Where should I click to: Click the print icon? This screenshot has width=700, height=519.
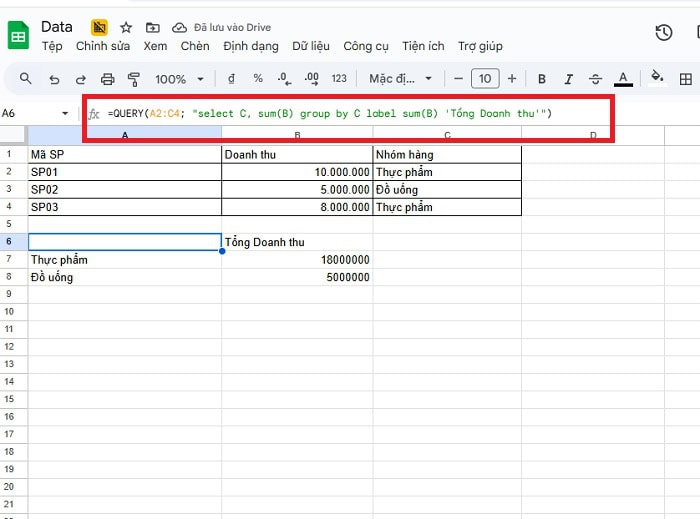(107, 78)
